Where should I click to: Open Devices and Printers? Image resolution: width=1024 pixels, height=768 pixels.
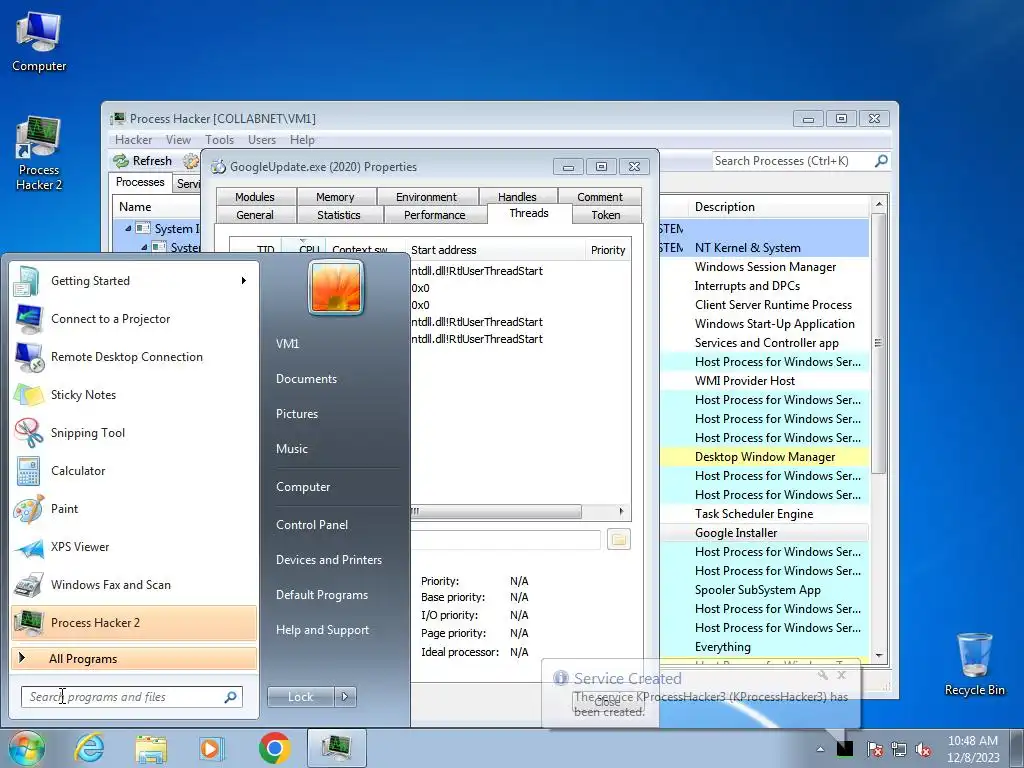click(x=328, y=560)
